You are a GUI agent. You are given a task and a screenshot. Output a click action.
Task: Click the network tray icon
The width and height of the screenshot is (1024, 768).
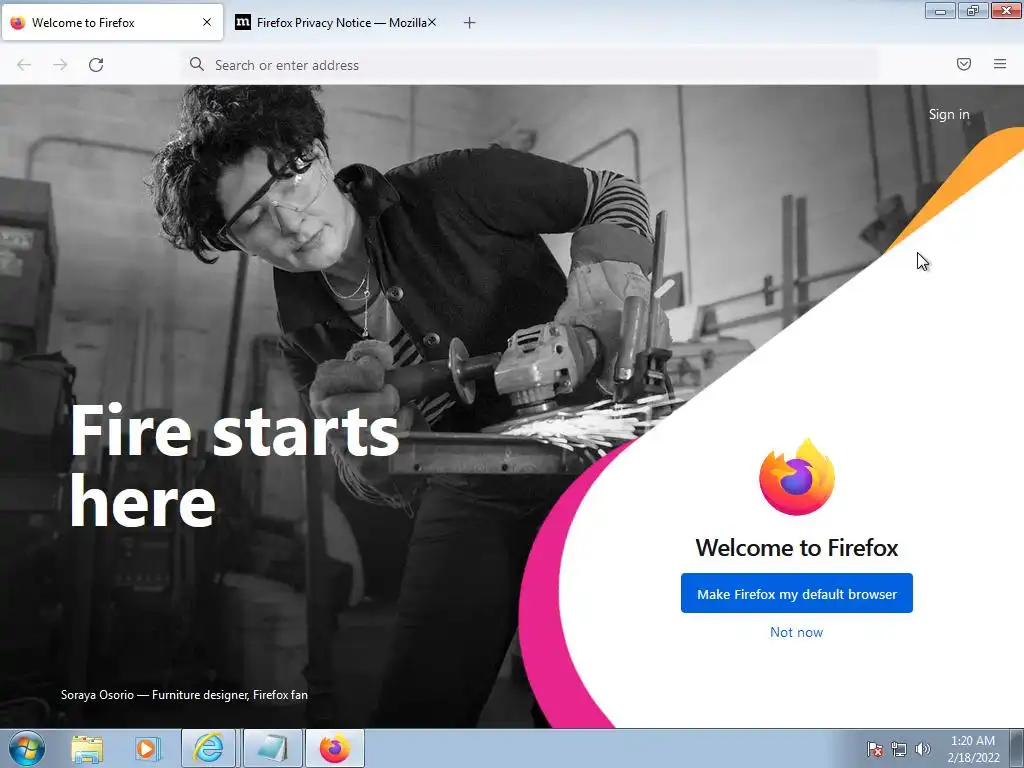[899, 750]
